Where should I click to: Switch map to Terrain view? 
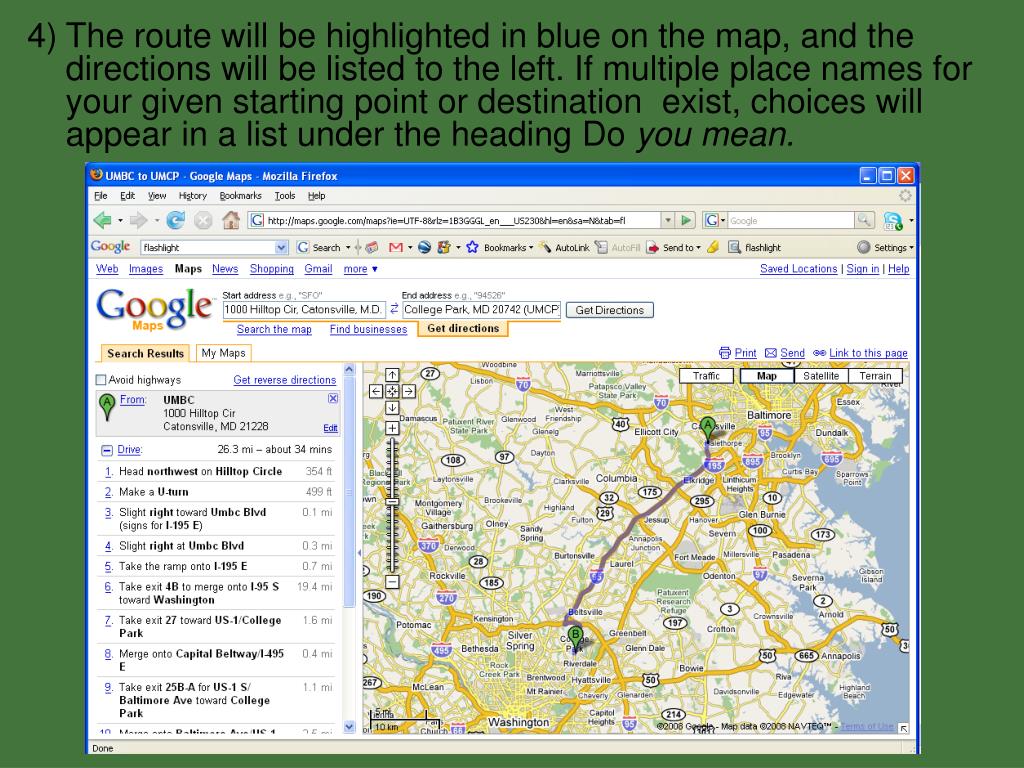tap(875, 376)
